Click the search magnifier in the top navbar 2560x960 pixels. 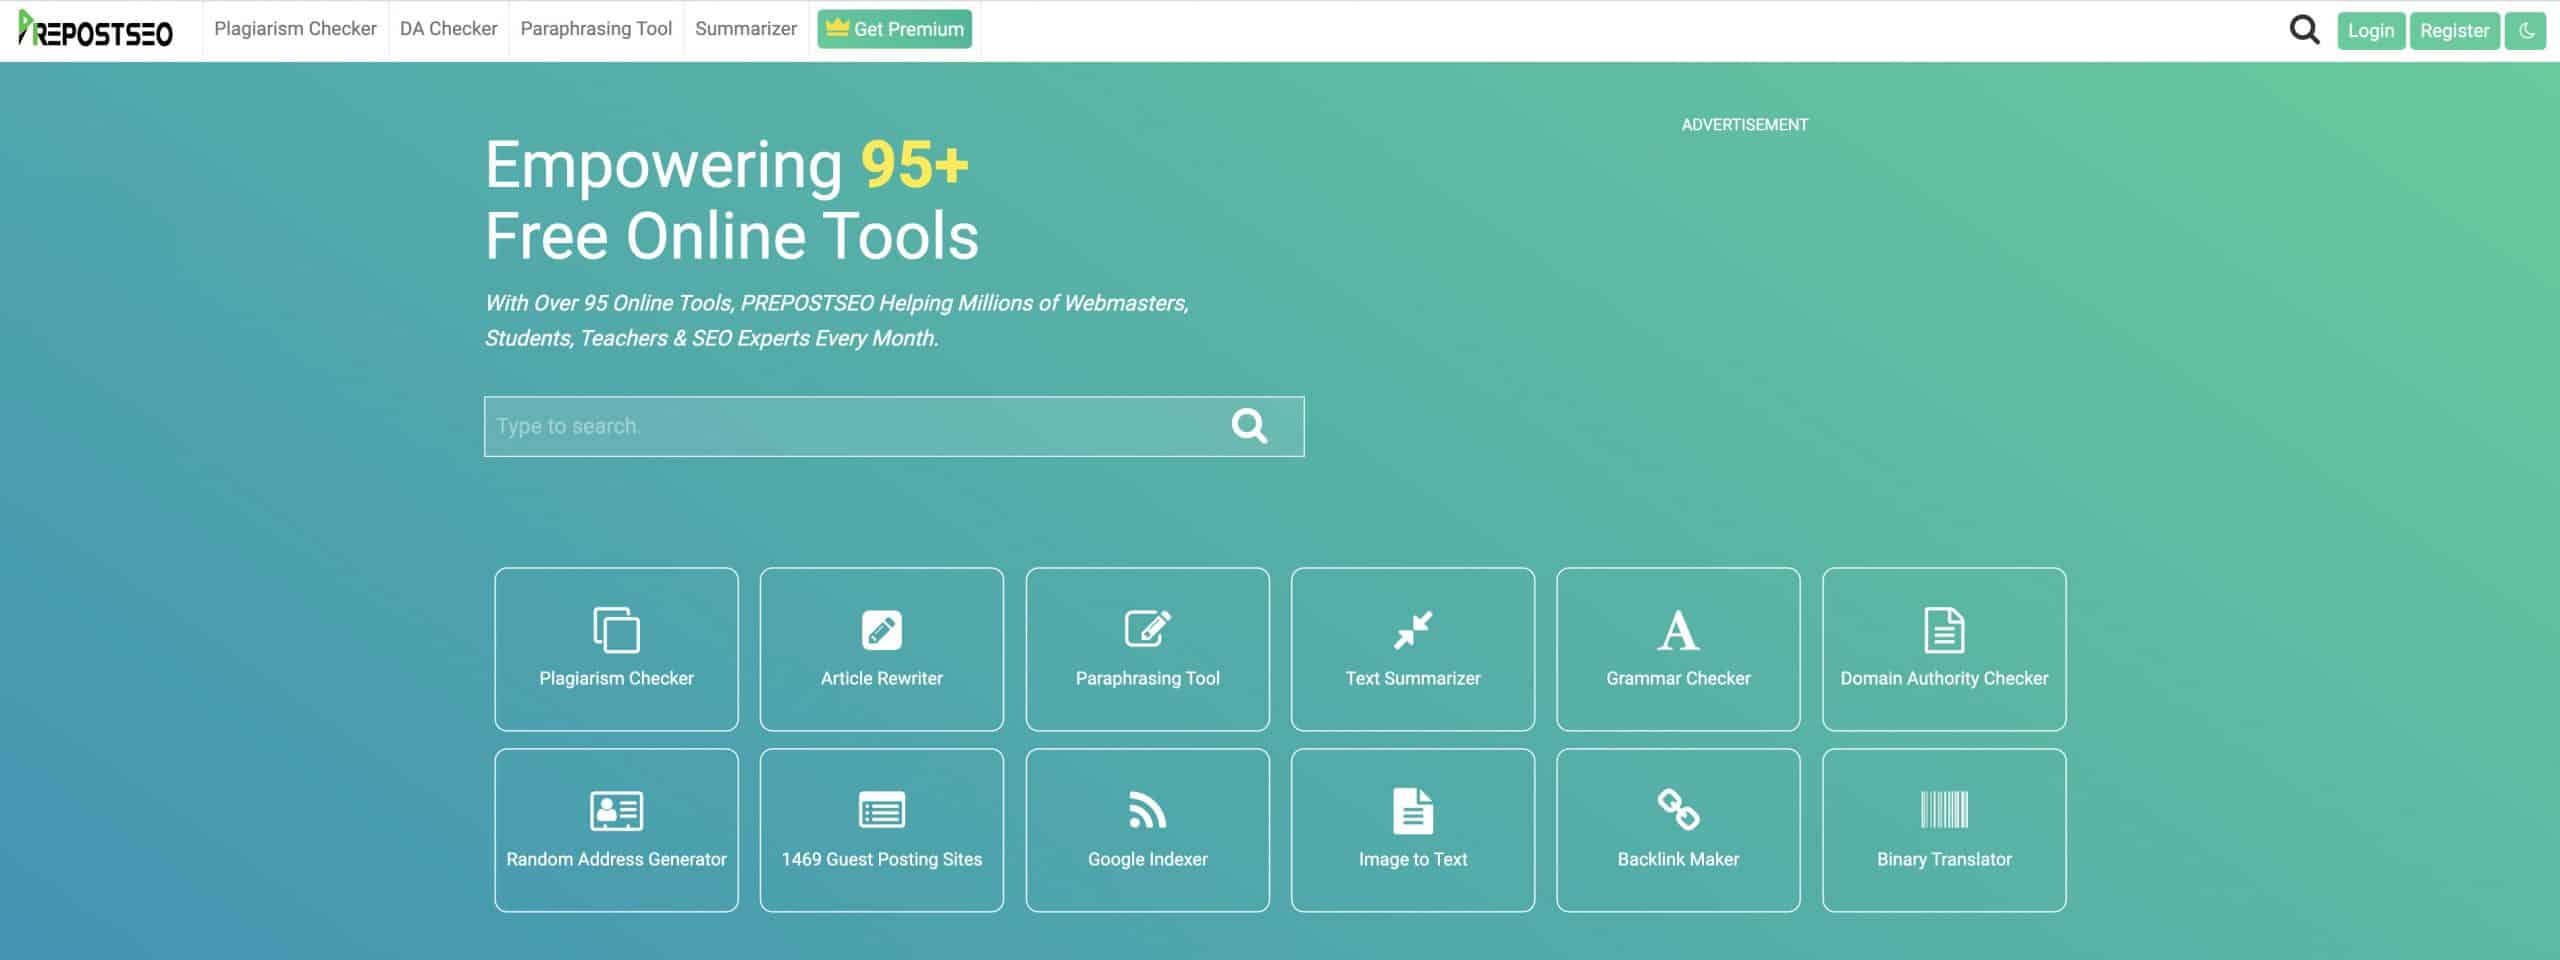(2304, 30)
